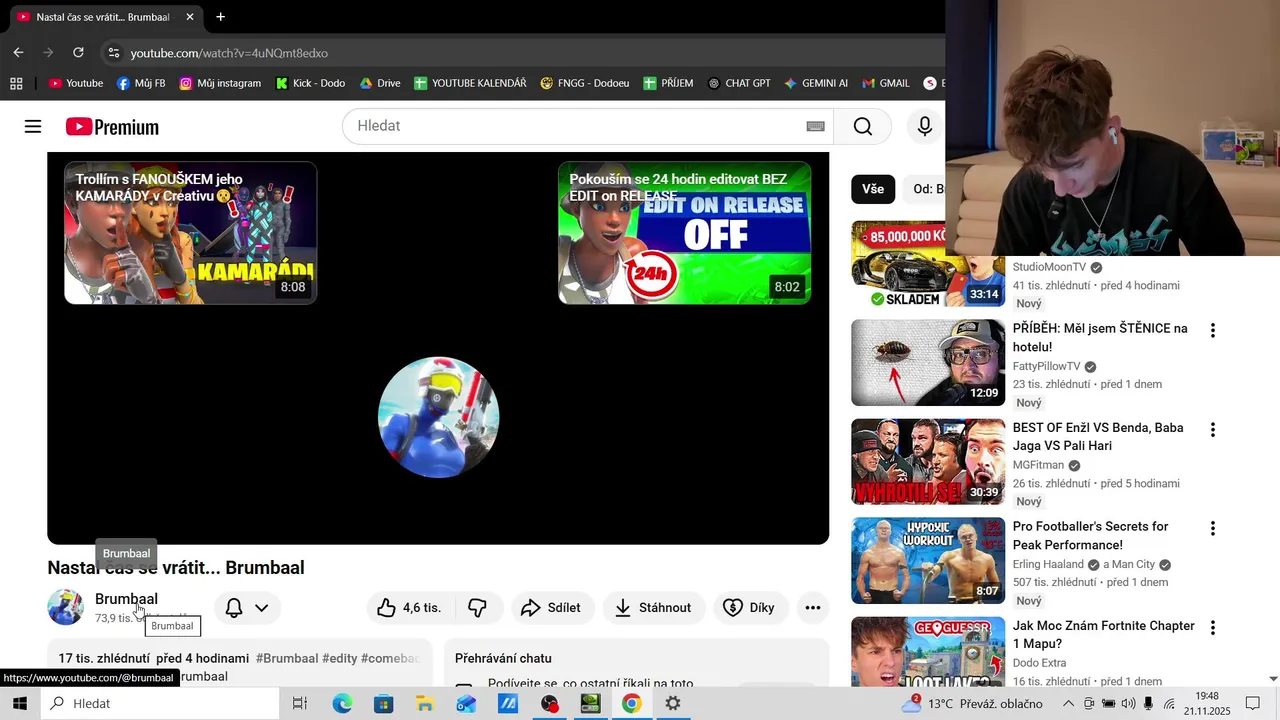Reload the page in Chrome
Image resolution: width=1280 pixels, height=720 pixels.
click(78, 52)
